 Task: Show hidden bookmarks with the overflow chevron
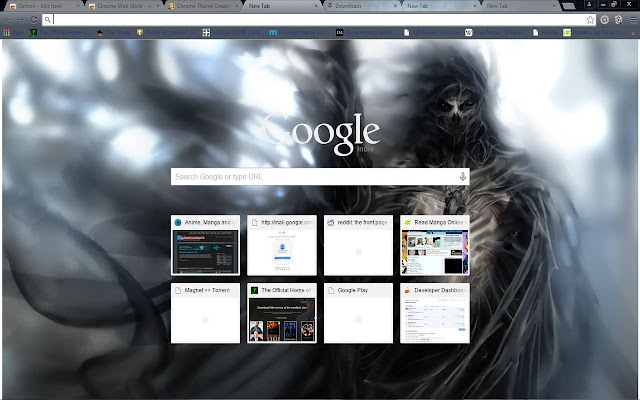633,33
